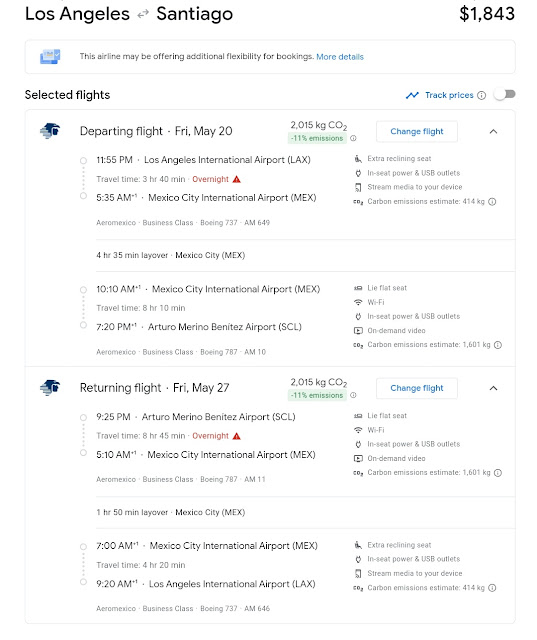537x640 pixels.
Task: Toggle the Track prices switch
Action: click(x=505, y=95)
